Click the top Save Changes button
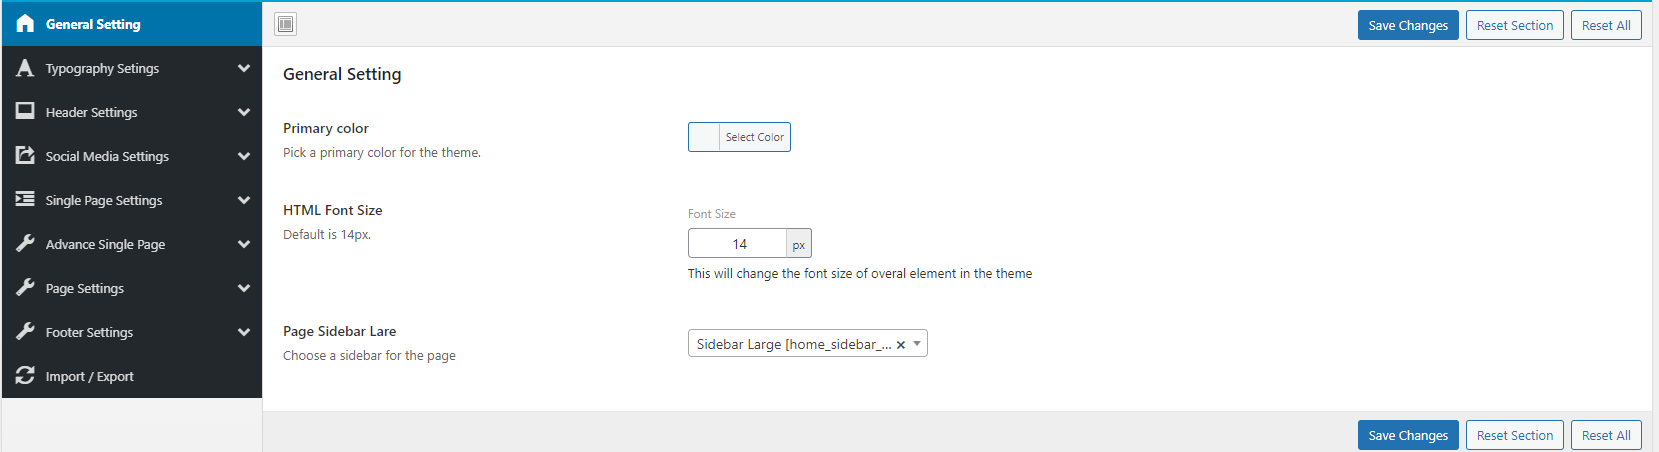 (x=1408, y=25)
